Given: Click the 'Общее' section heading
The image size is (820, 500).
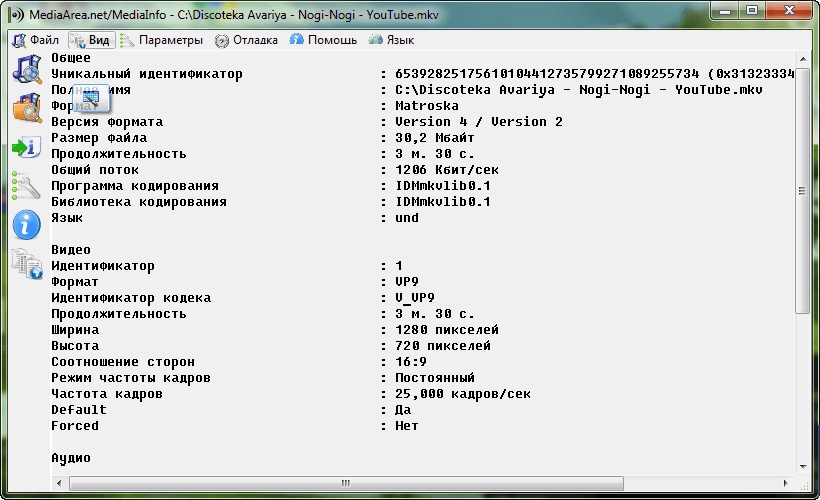Looking at the screenshot, I should pyautogui.click(x=71, y=58).
